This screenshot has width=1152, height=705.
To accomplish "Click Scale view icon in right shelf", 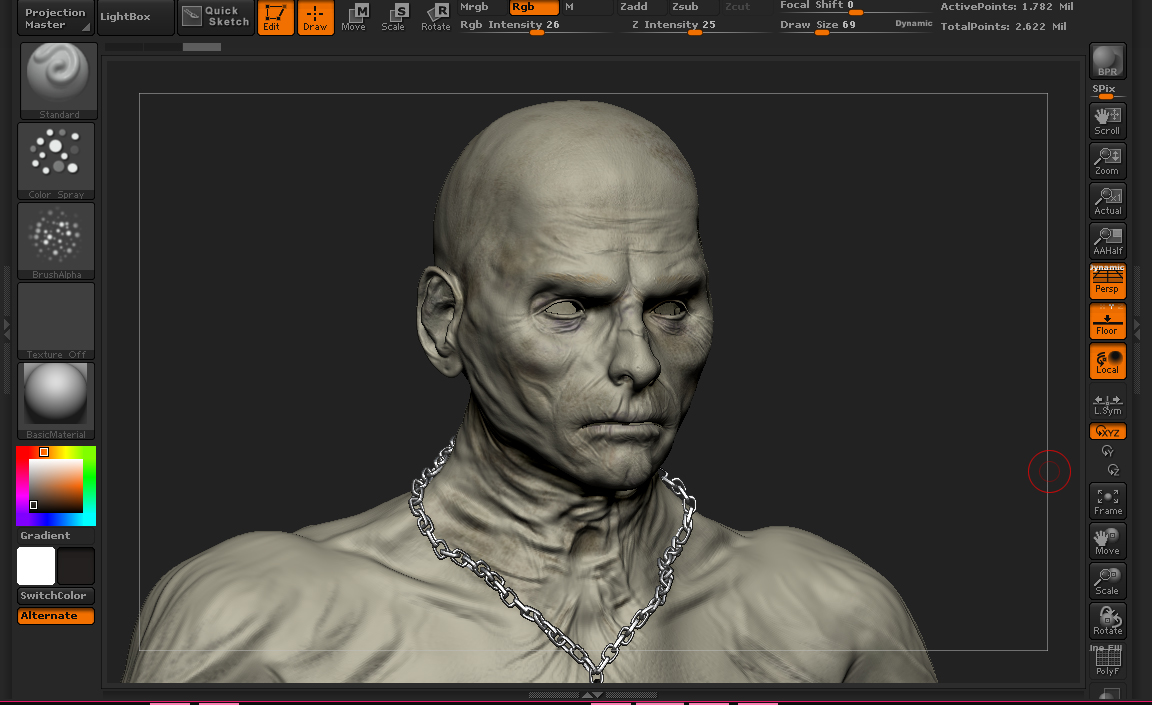I will pyautogui.click(x=1107, y=581).
